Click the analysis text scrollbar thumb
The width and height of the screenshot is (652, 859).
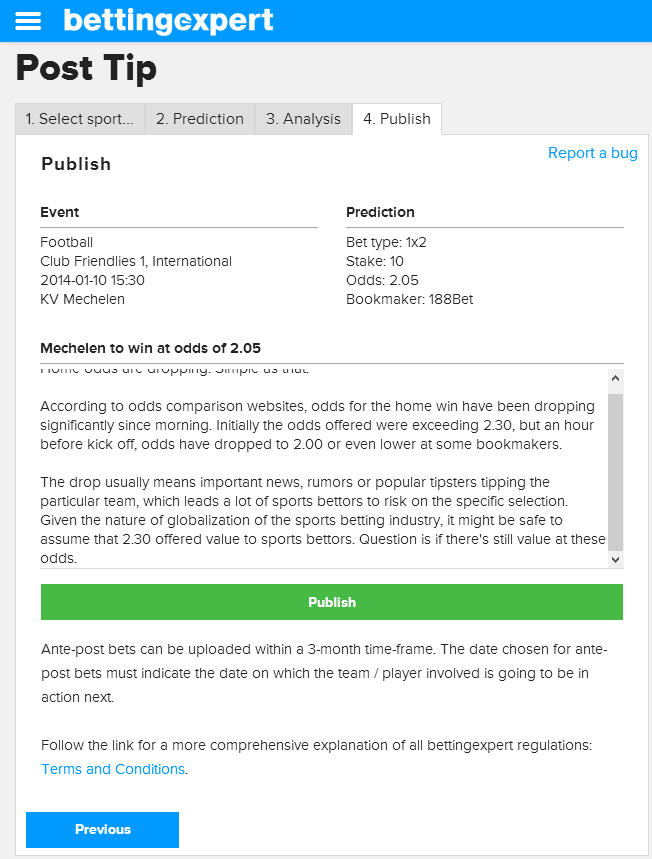615,469
